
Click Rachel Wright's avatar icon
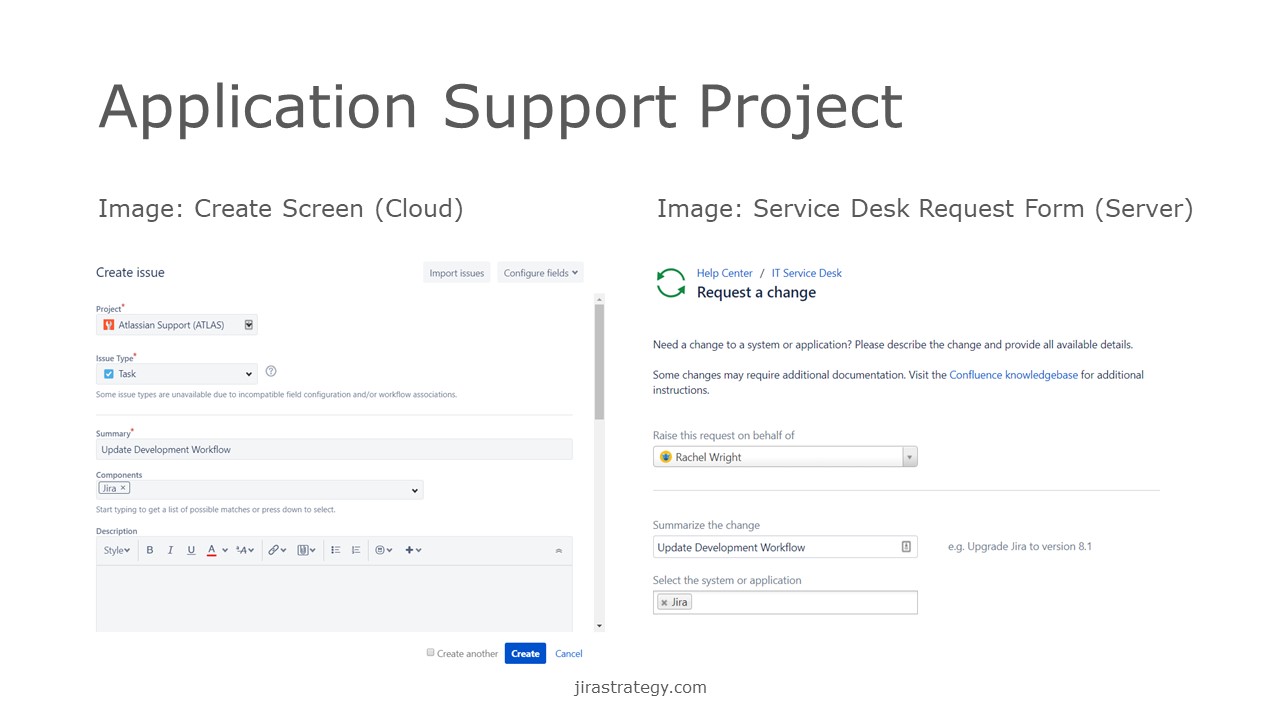(x=666, y=457)
